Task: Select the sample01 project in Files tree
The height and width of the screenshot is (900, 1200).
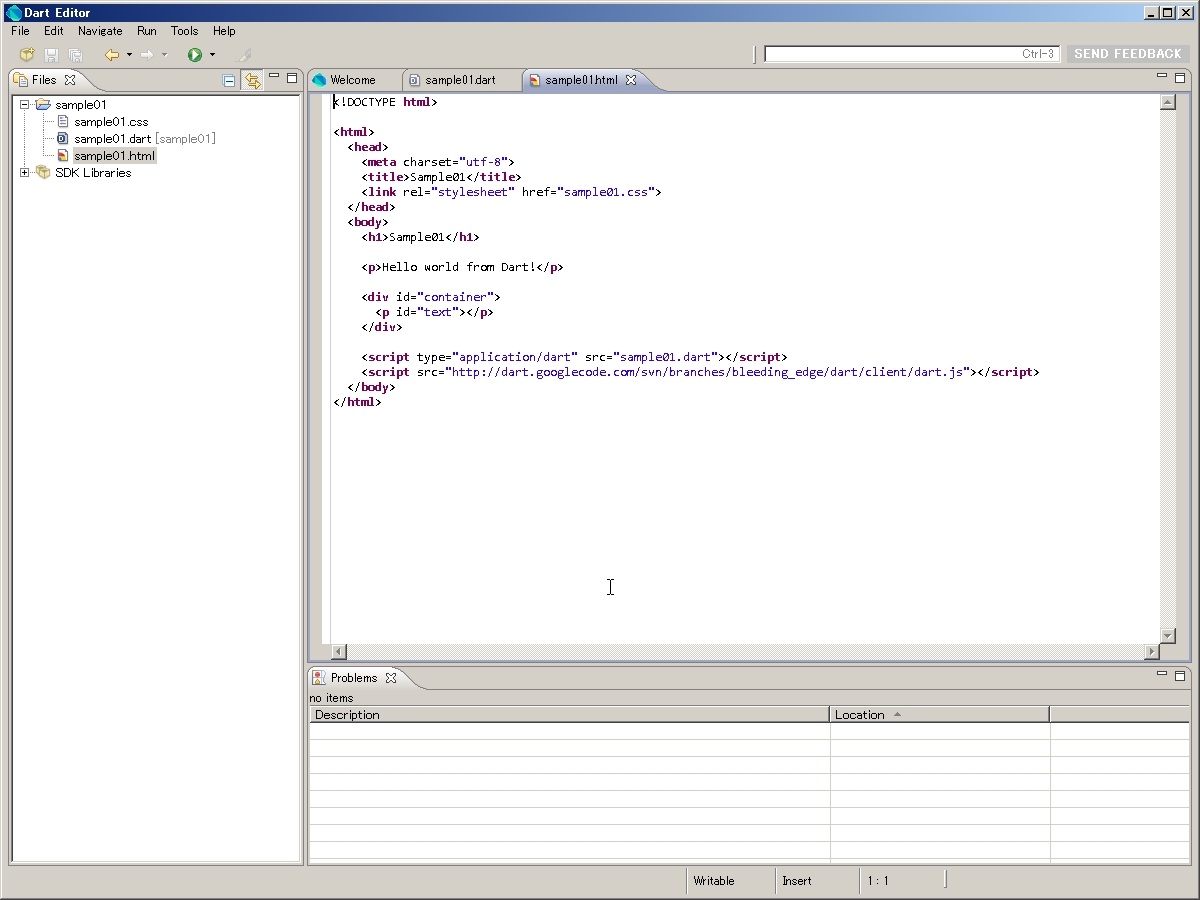Action: (81, 105)
